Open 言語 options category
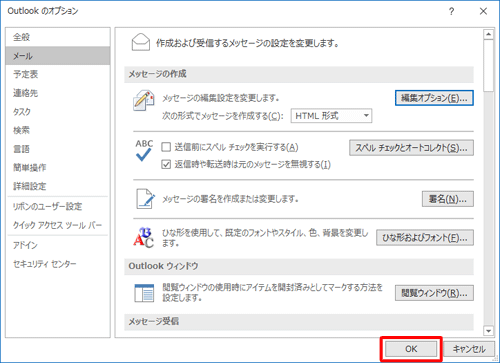500x363 pixels. coord(58,149)
